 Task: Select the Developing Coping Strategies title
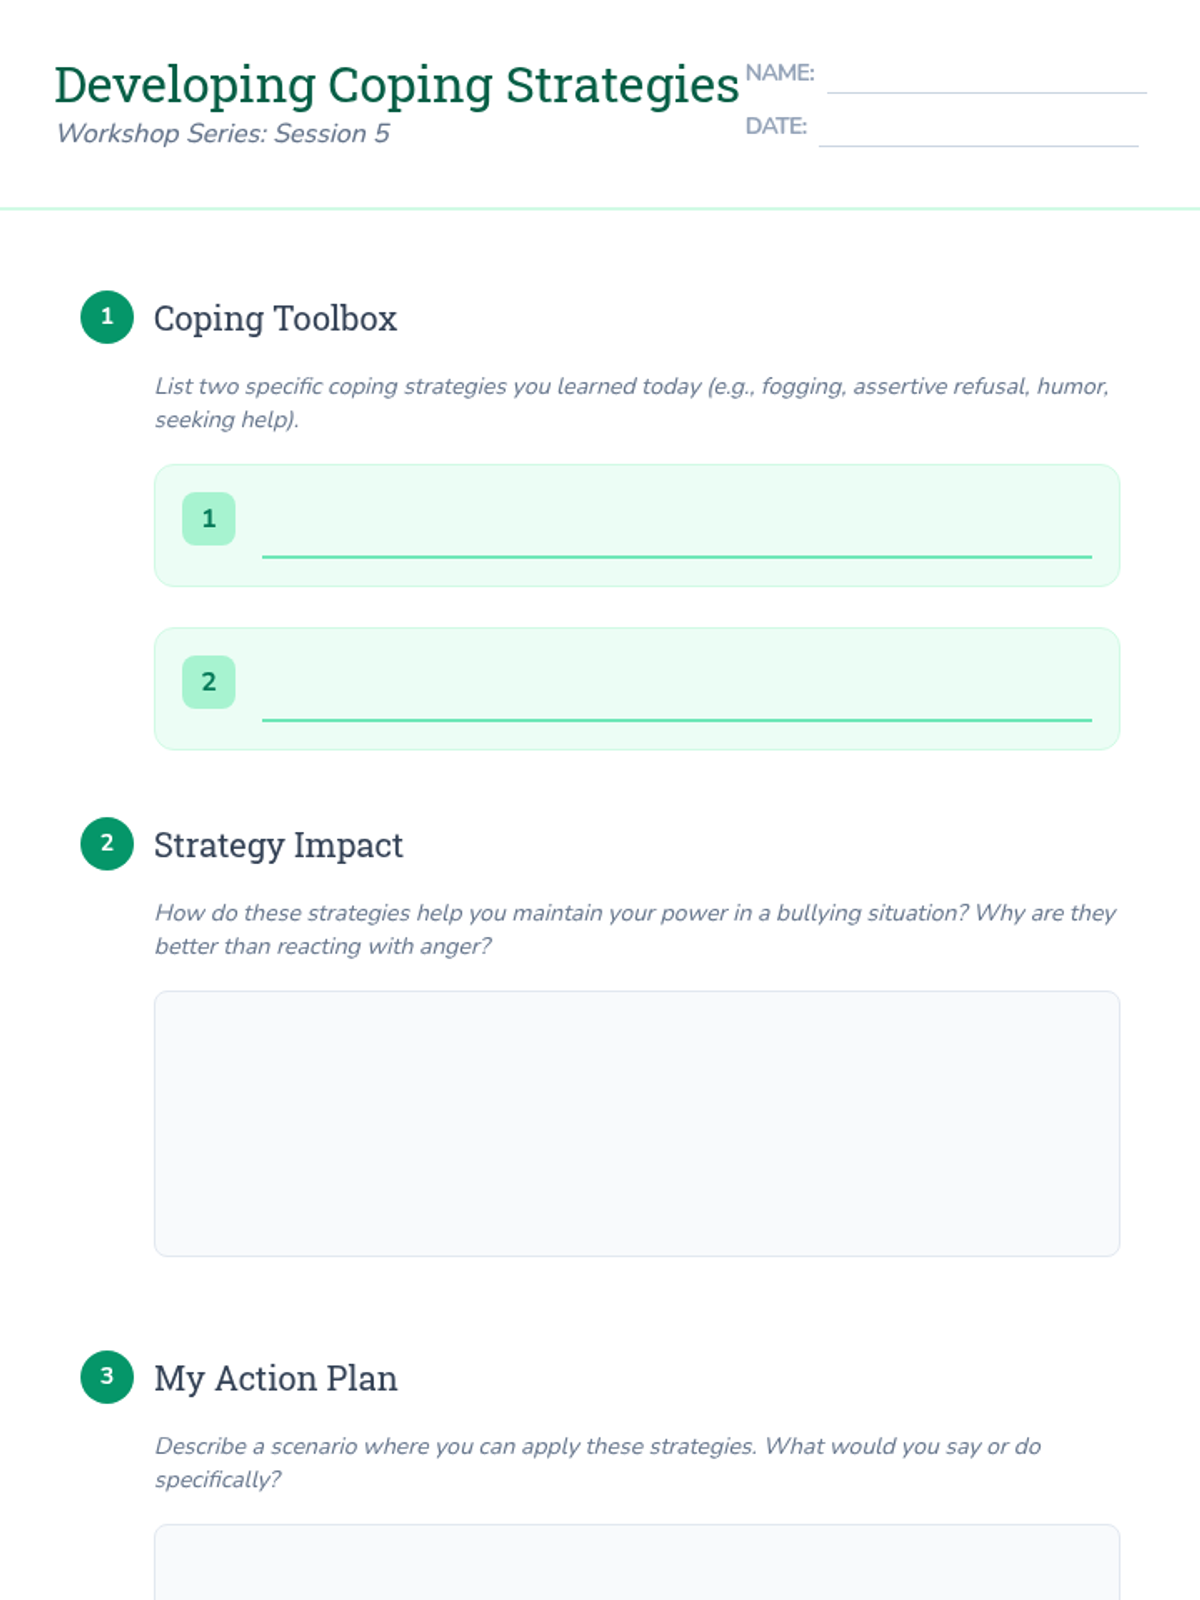(397, 85)
